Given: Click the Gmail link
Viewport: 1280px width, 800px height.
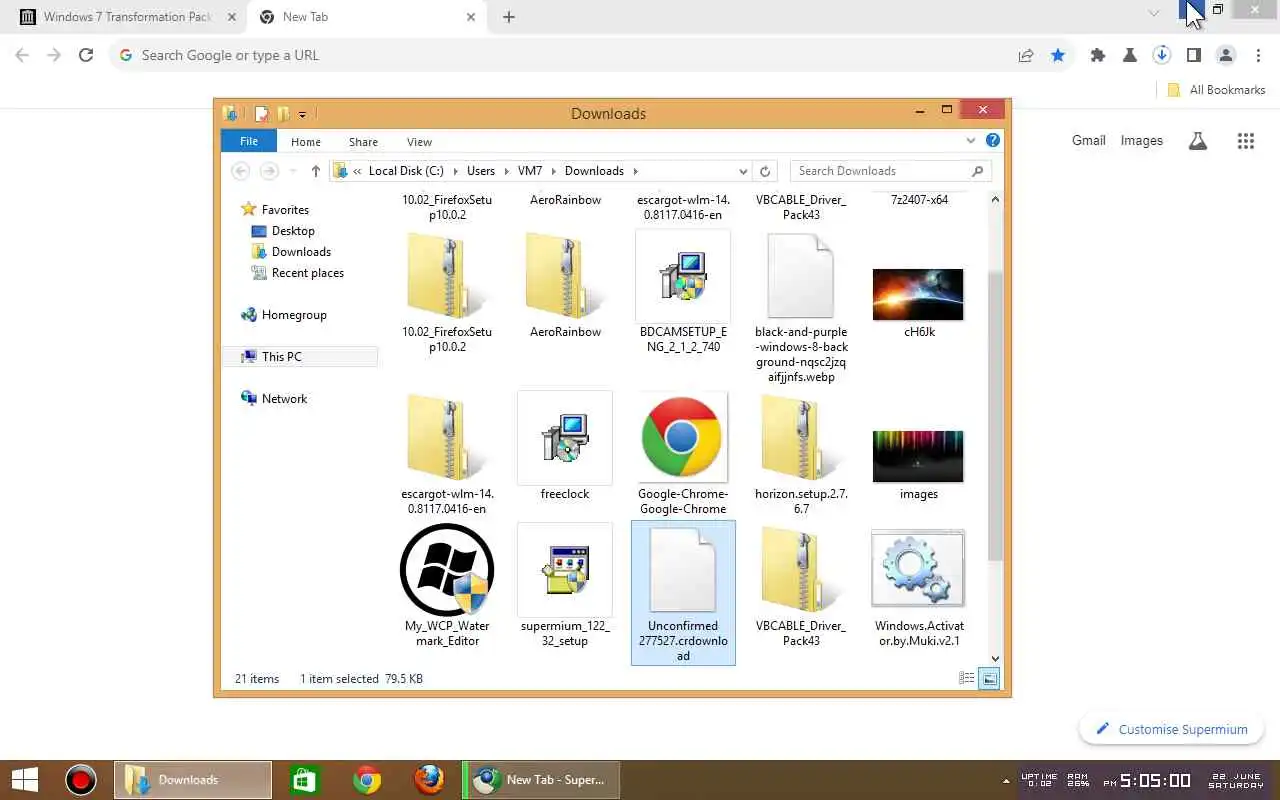Looking at the screenshot, I should 1089,141.
